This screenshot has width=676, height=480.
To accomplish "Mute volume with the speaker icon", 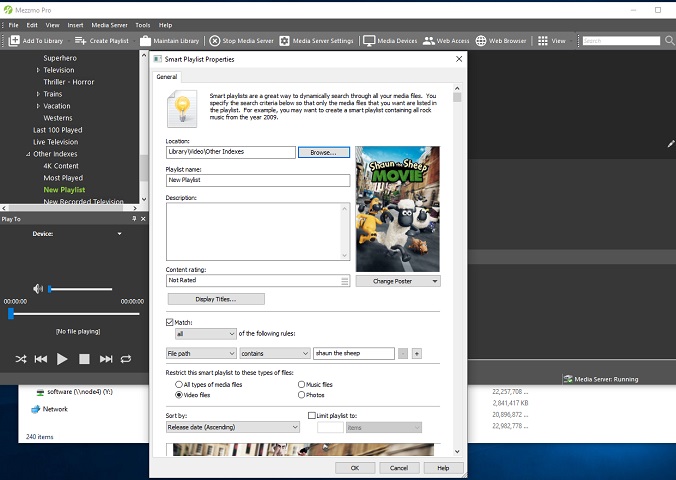I will [x=38, y=289].
